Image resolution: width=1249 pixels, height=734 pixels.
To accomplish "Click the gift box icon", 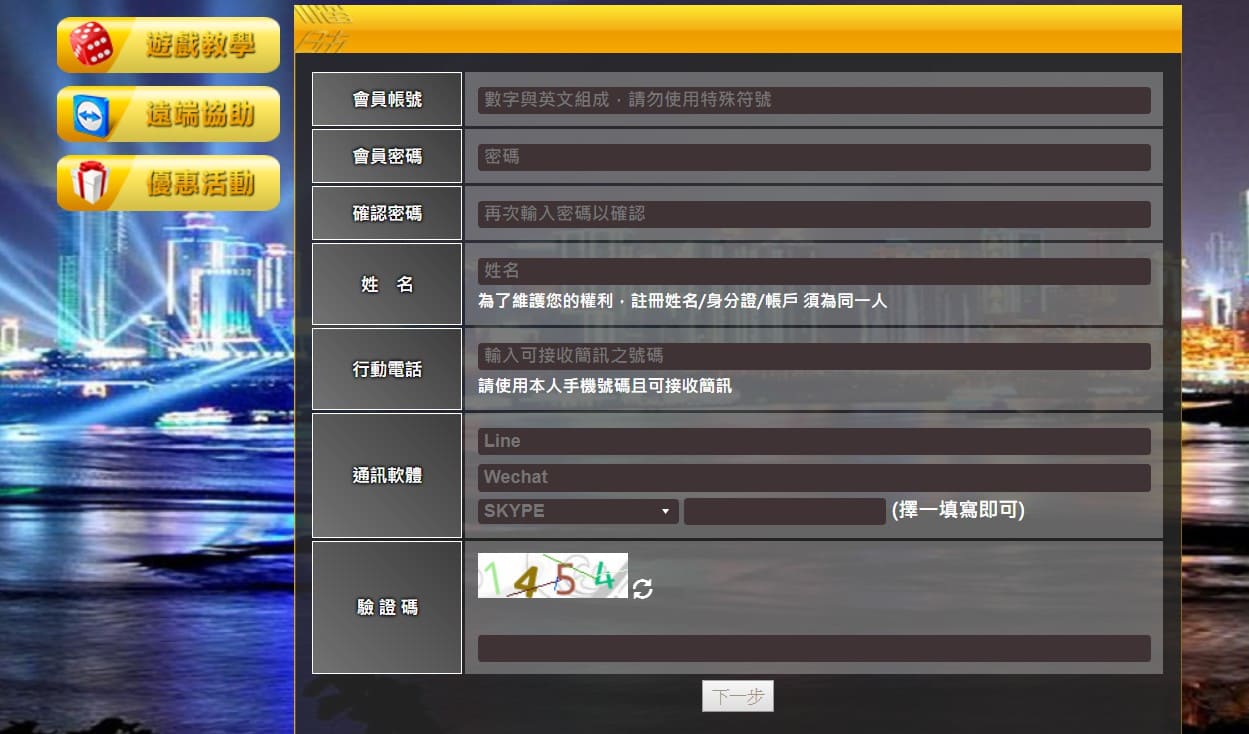I will (x=90, y=183).
